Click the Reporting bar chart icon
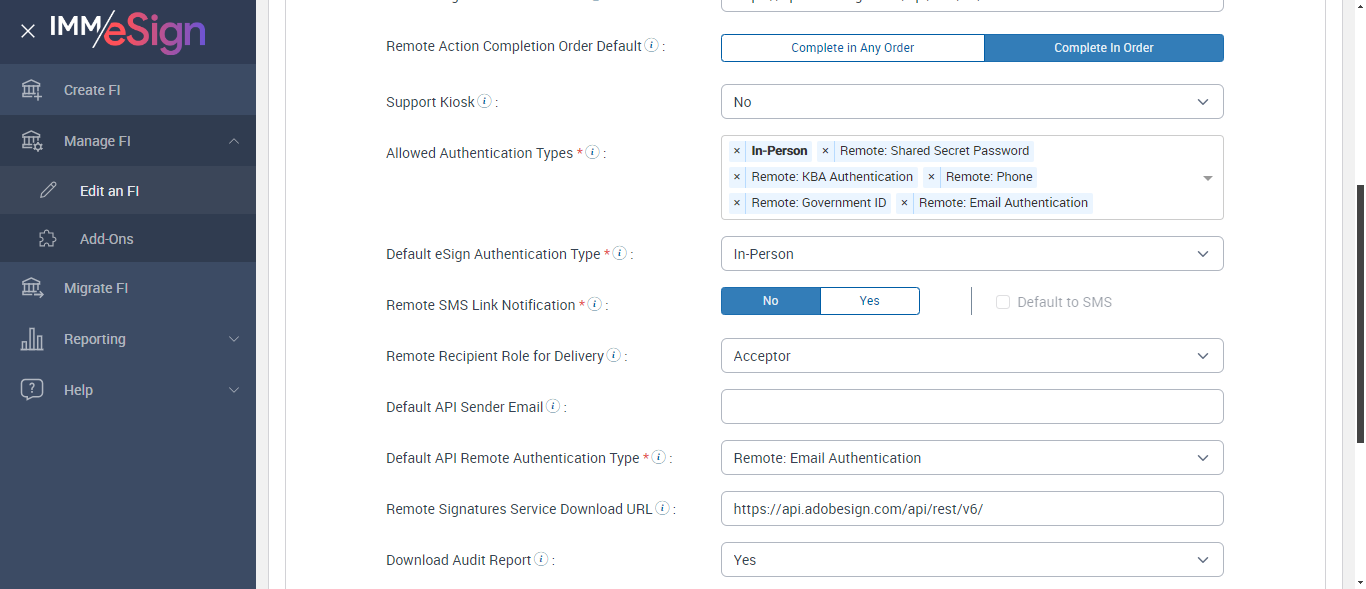This screenshot has height=589, width=1366. click(32, 339)
